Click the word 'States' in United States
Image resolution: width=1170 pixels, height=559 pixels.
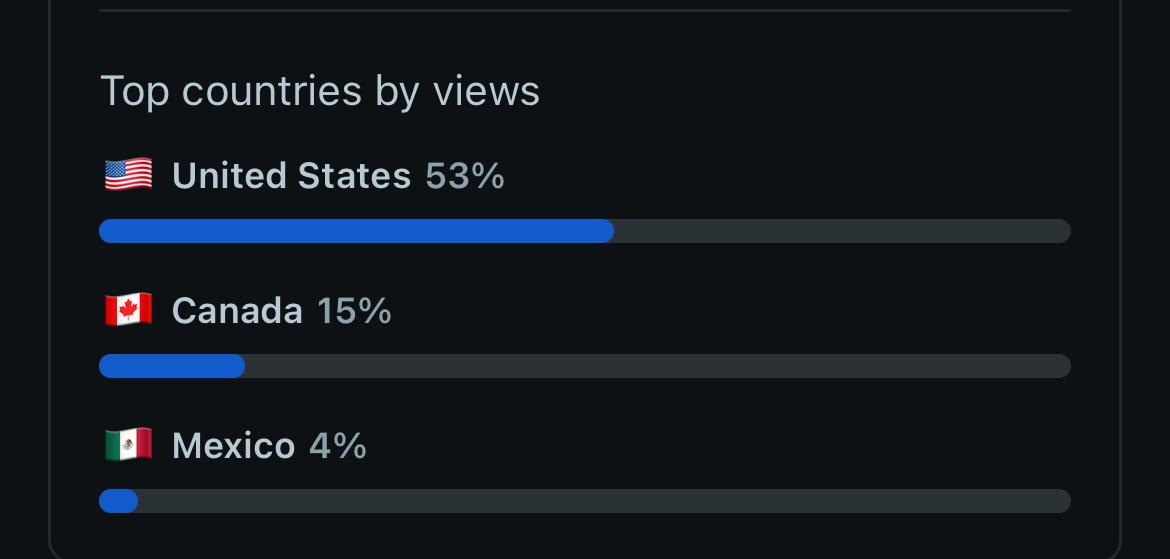pyautogui.click(x=354, y=176)
